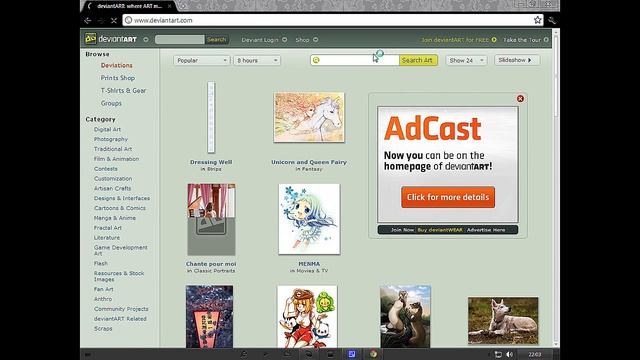Viewport: 640px width, 360px height.
Task: Select the Flash category
Action: tap(101, 263)
